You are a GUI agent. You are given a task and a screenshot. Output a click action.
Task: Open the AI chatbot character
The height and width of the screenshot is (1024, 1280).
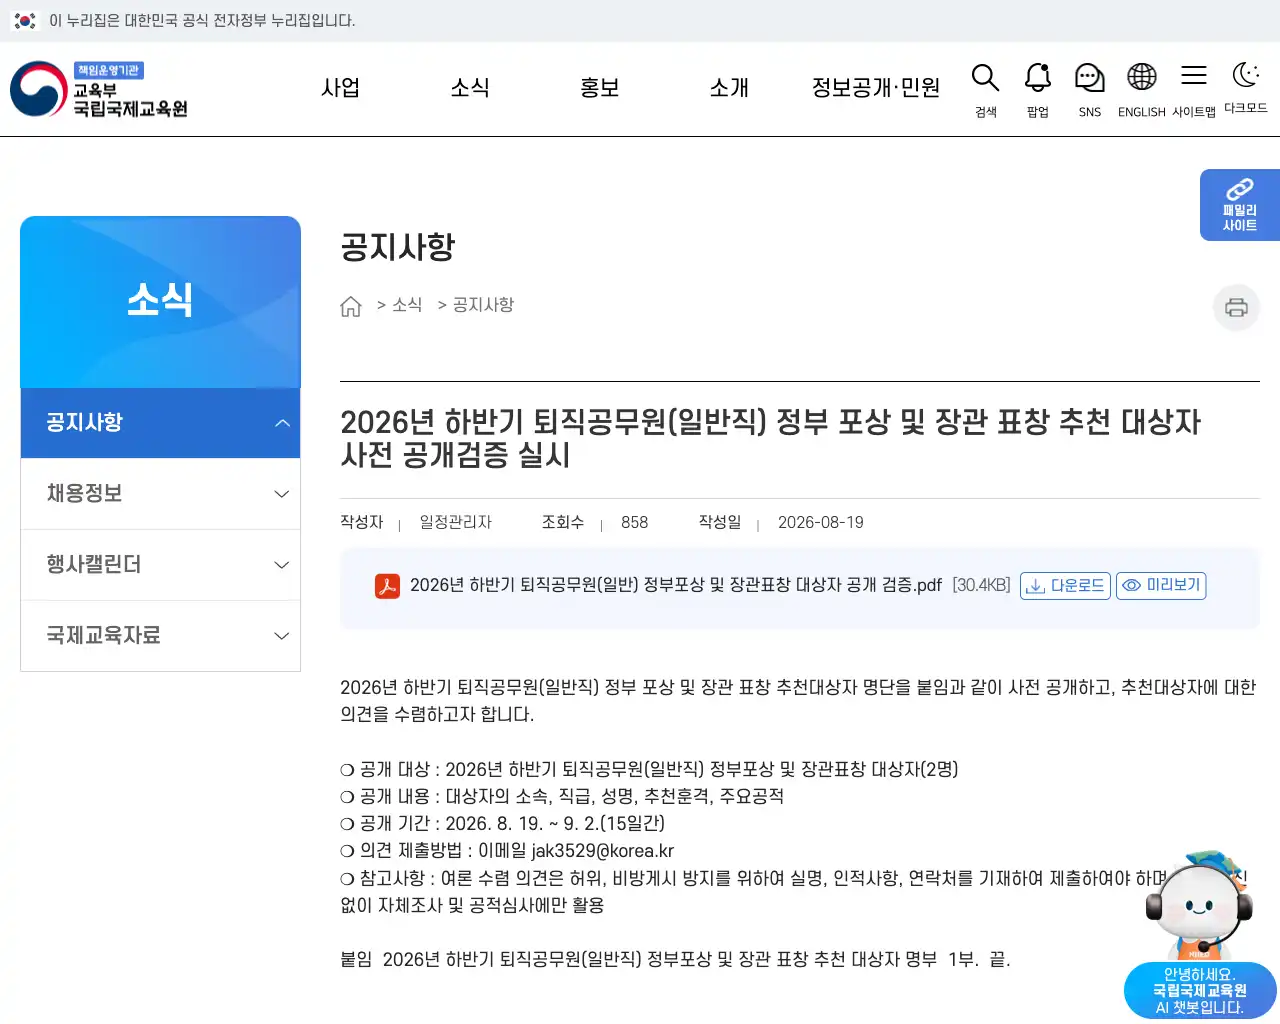1199,907
